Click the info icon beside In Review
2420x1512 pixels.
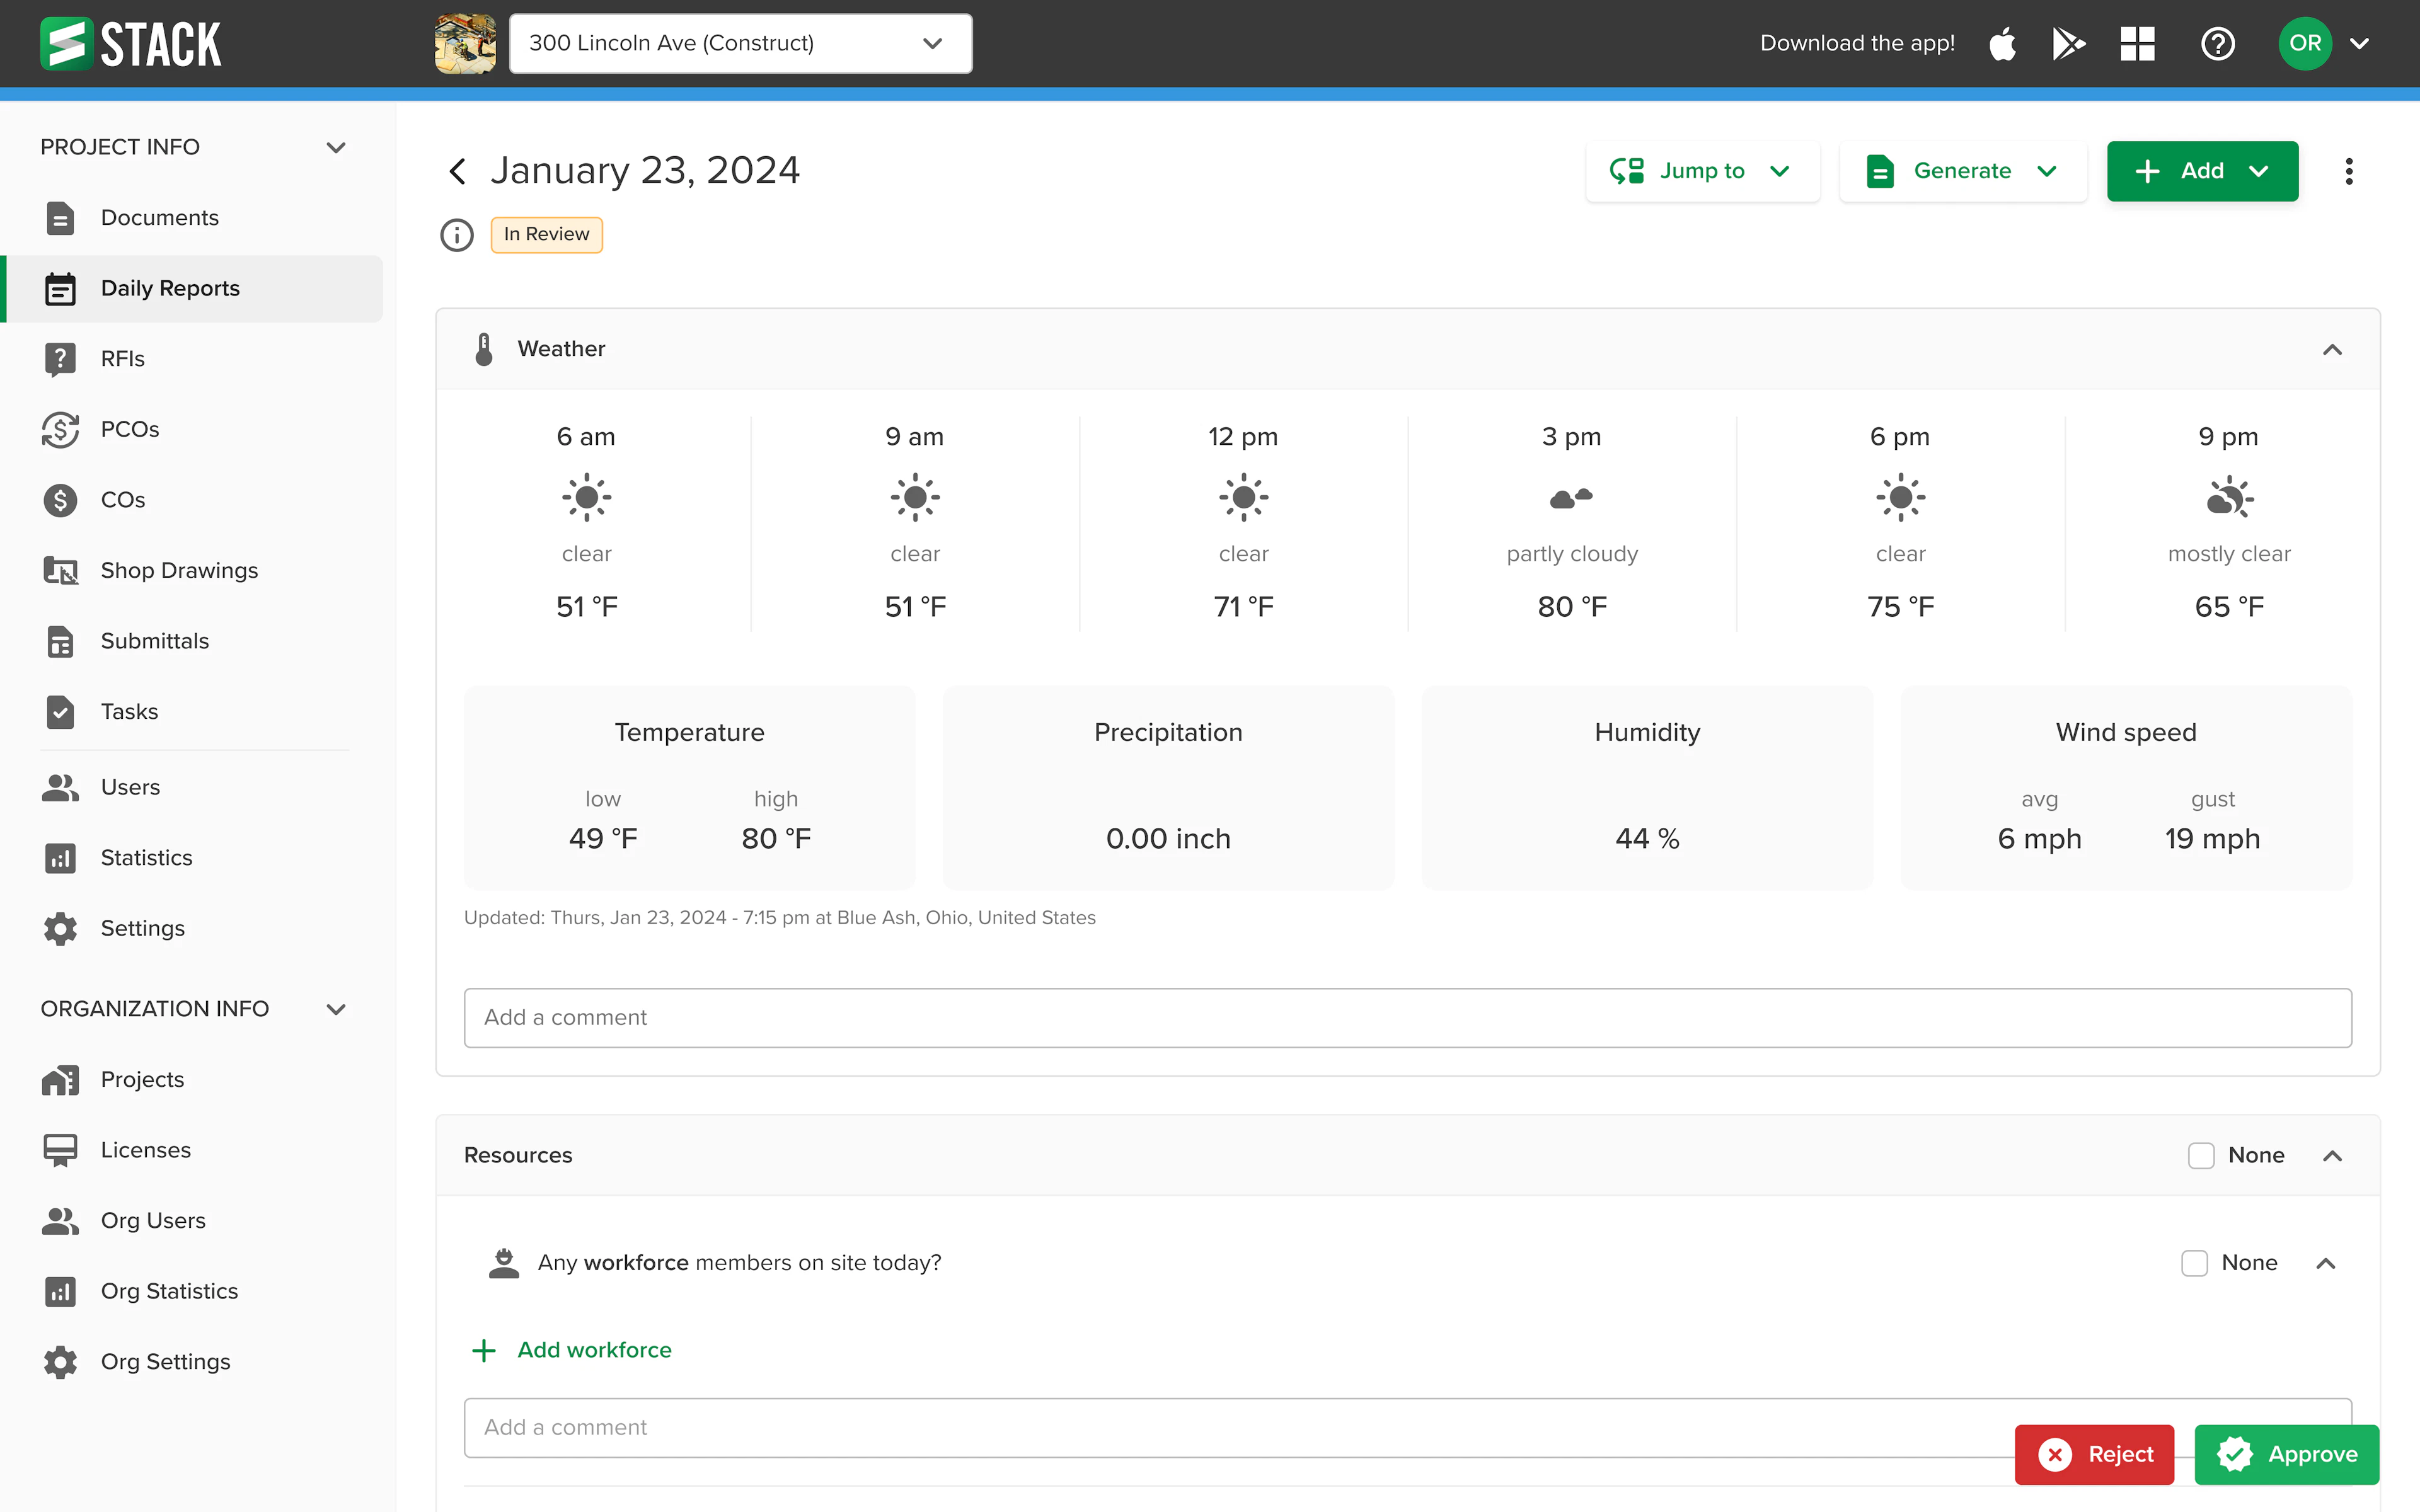(x=457, y=234)
